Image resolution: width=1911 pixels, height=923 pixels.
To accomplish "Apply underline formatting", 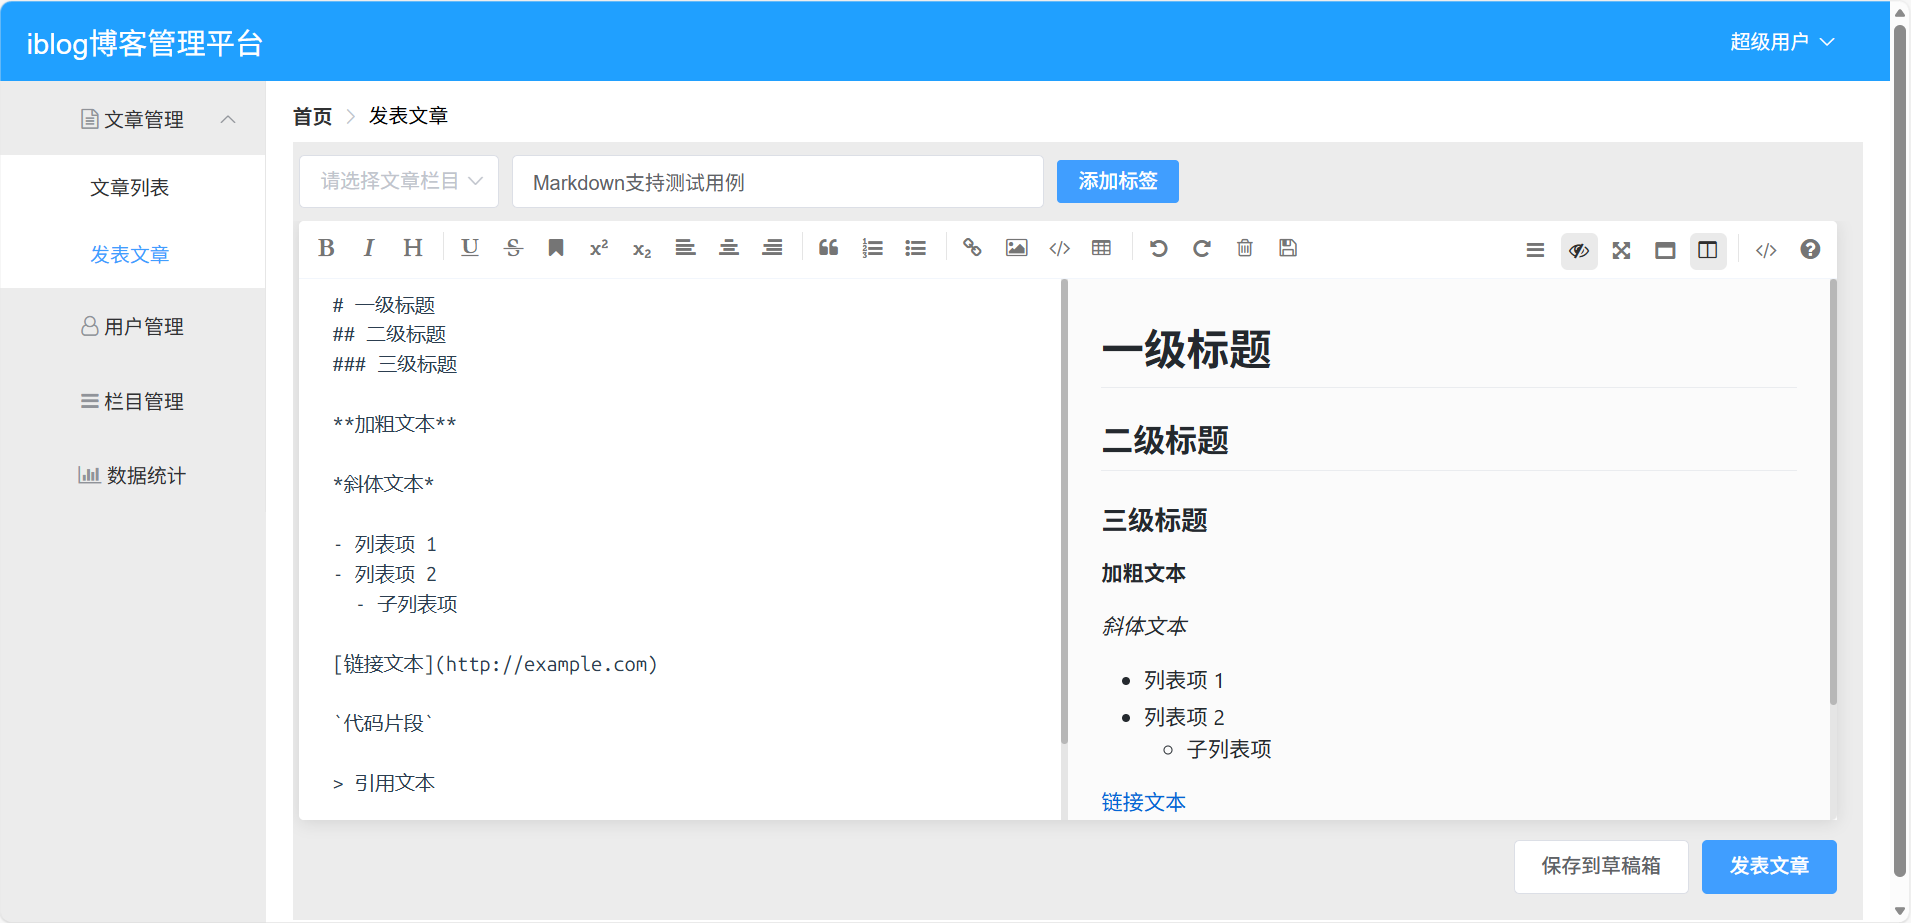I will point(470,248).
